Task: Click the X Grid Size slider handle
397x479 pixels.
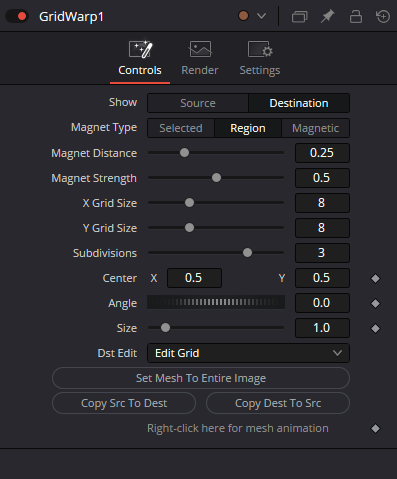Action: 189,203
